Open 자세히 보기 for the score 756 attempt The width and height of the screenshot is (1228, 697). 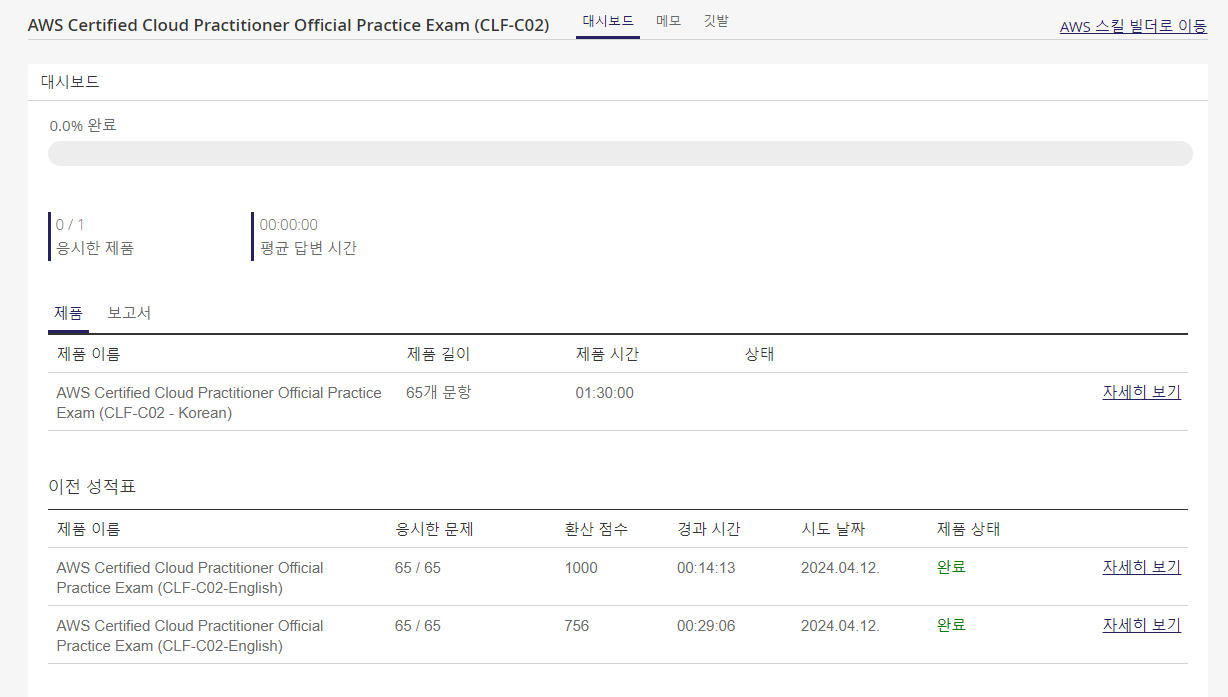pos(1141,625)
